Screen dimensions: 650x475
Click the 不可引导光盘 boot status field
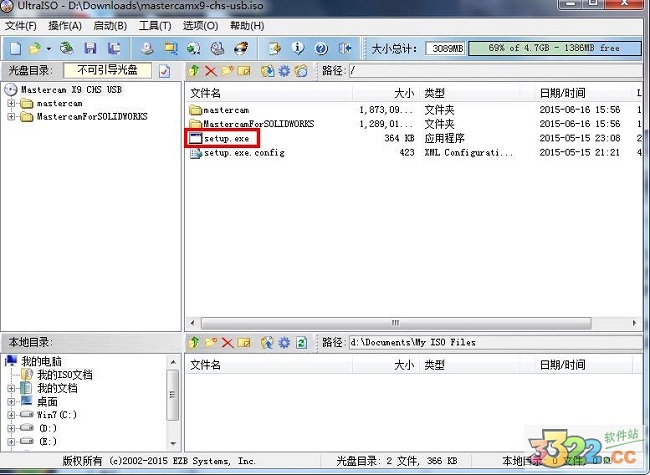coord(107,70)
